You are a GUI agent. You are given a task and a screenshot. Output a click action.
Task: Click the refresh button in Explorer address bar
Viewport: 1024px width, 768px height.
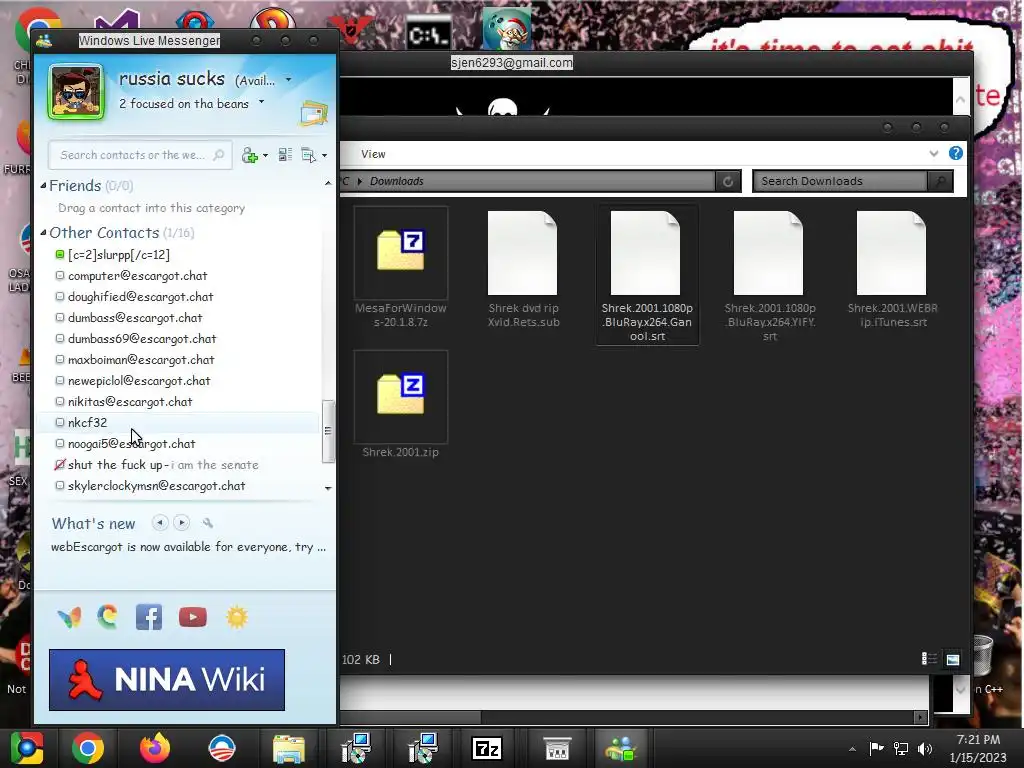728,182
